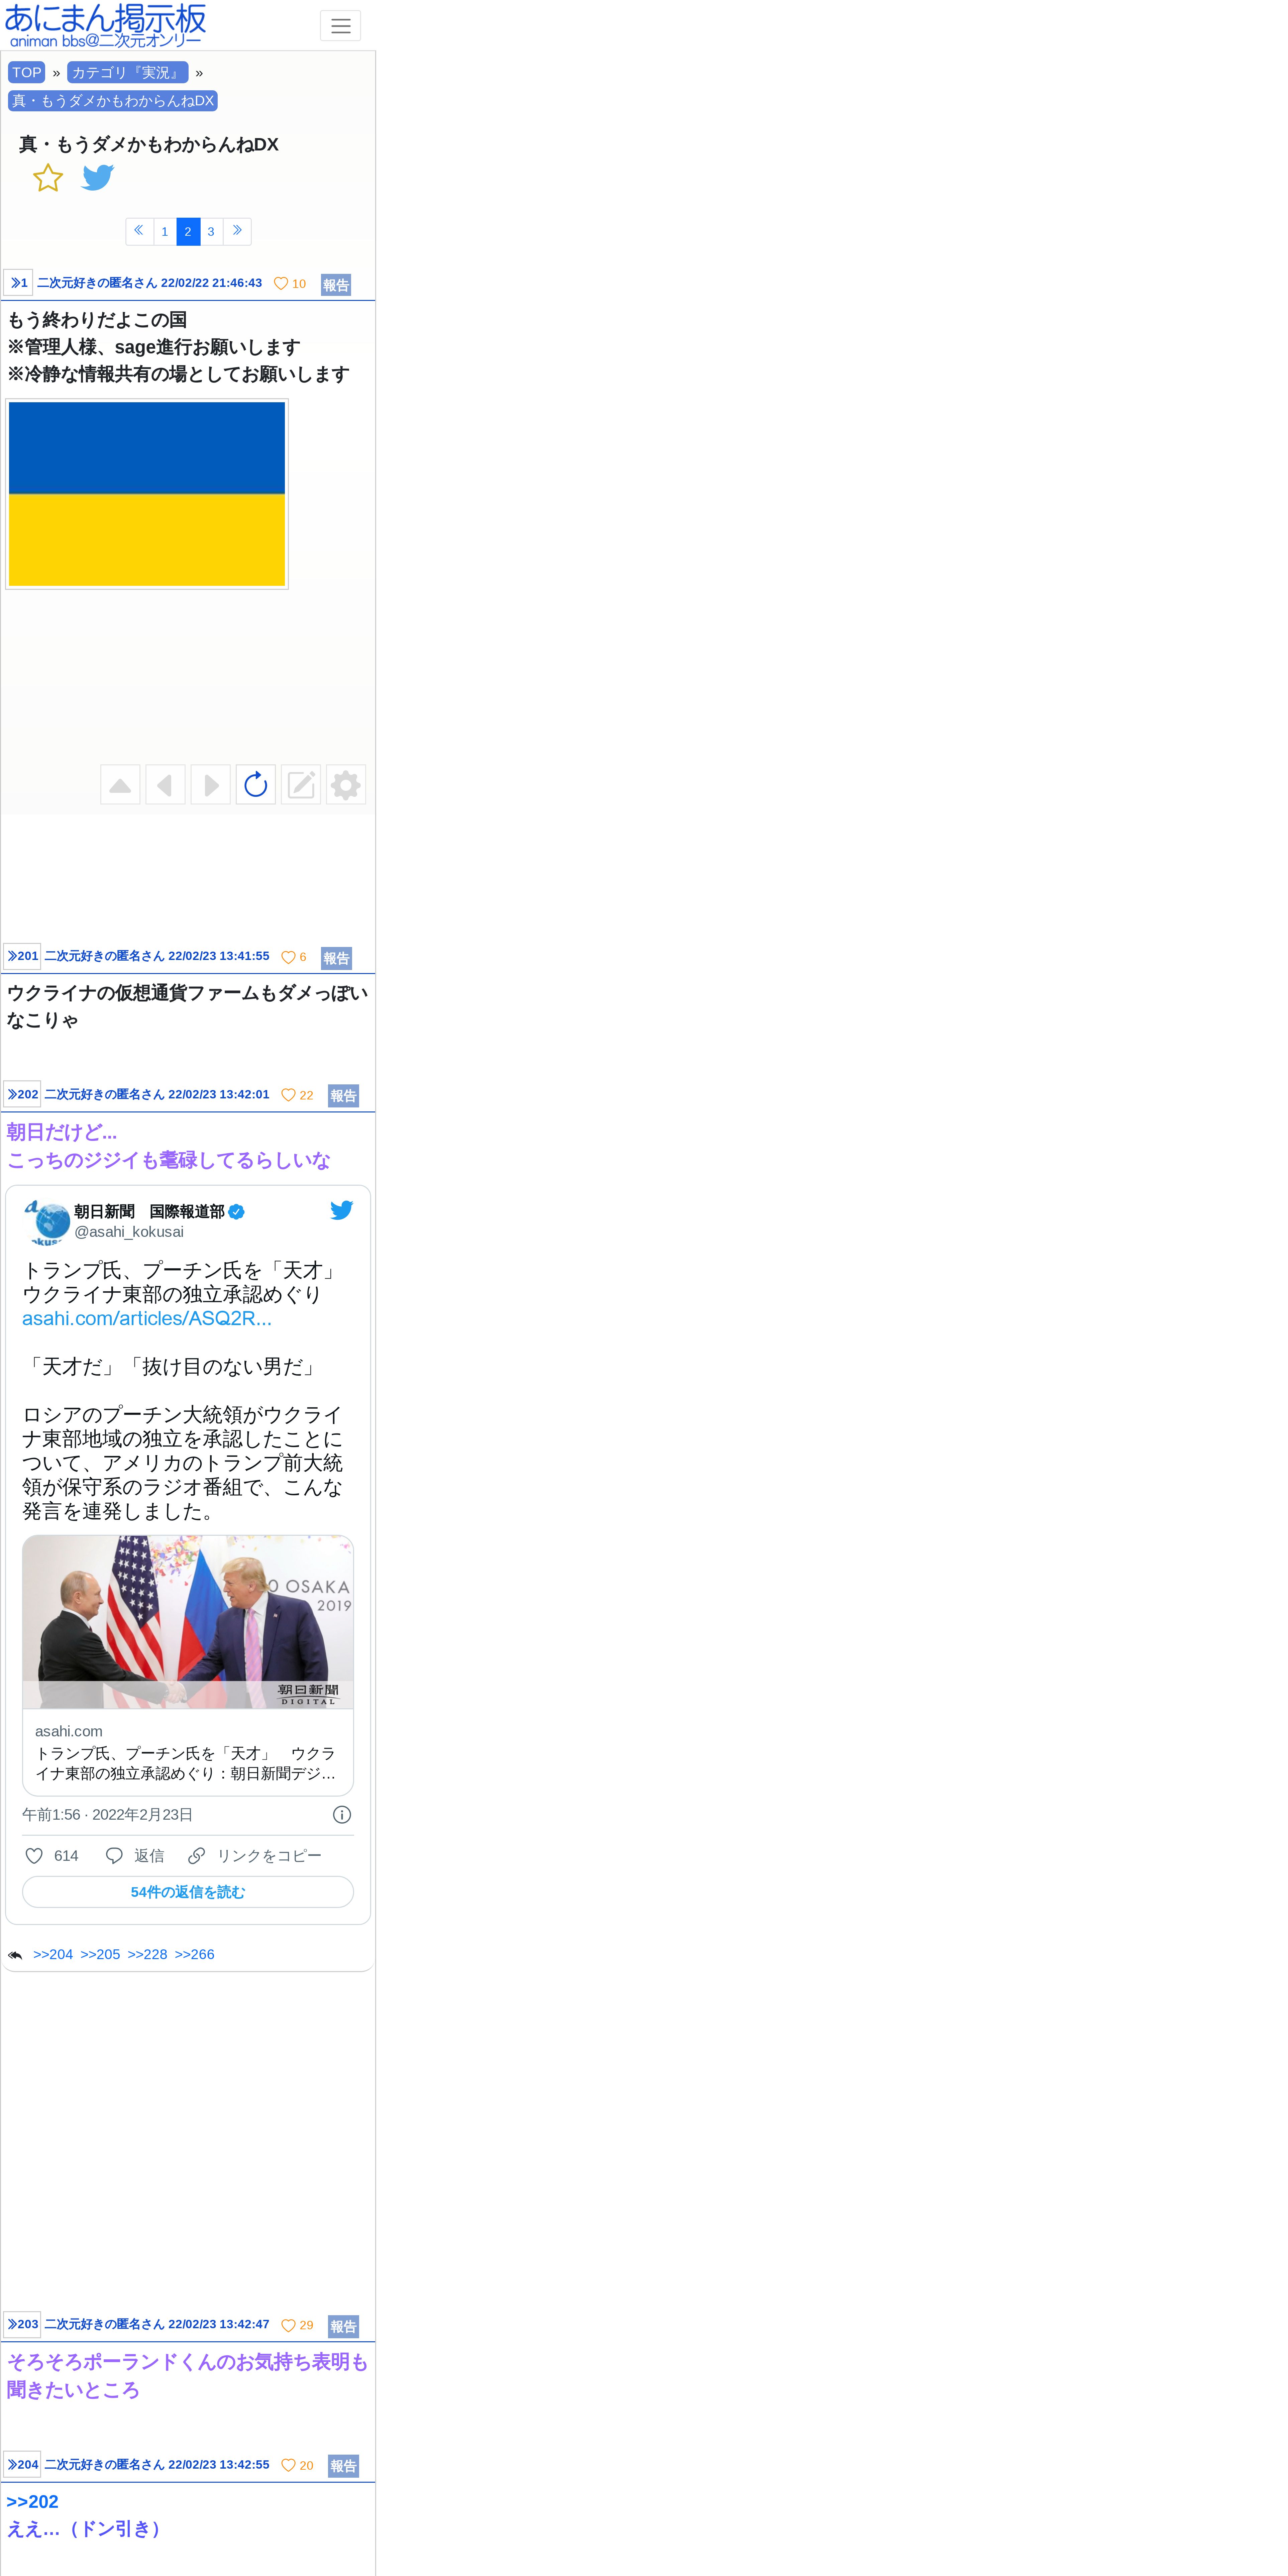Share thread via Twitter bird icon

(98, 178)
